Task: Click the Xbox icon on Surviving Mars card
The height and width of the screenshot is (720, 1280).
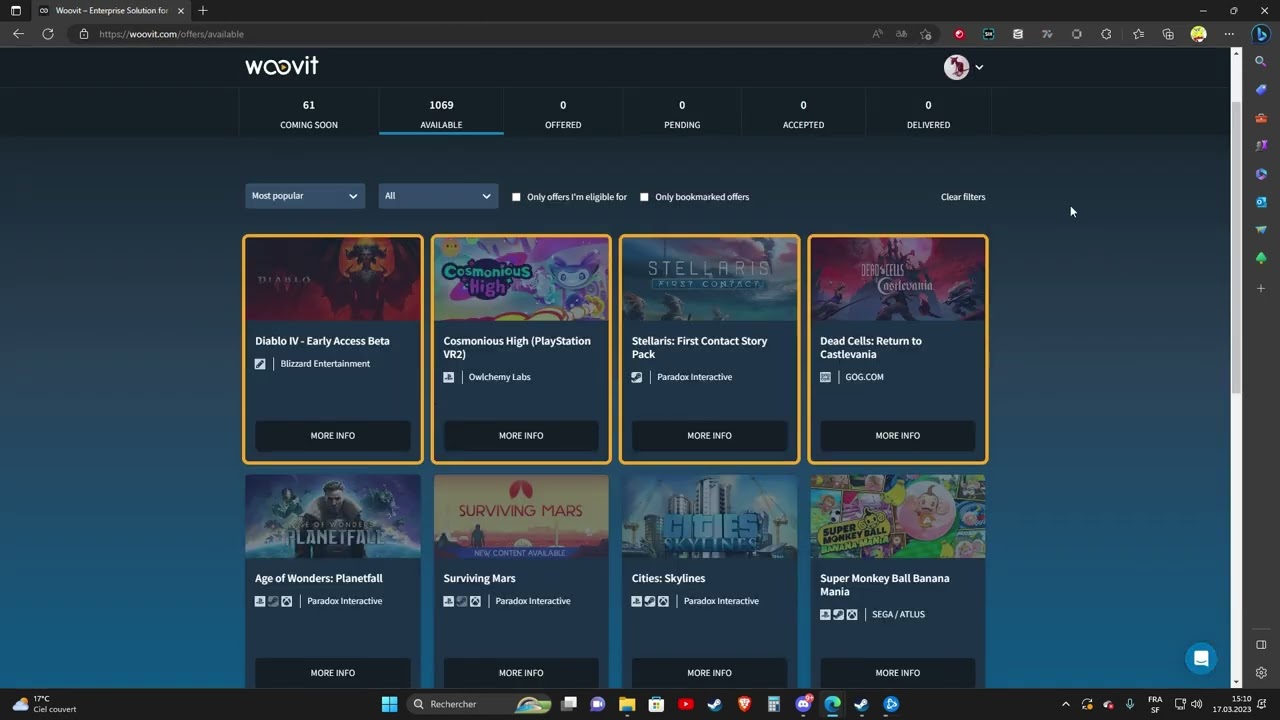Action: (475, 601)
